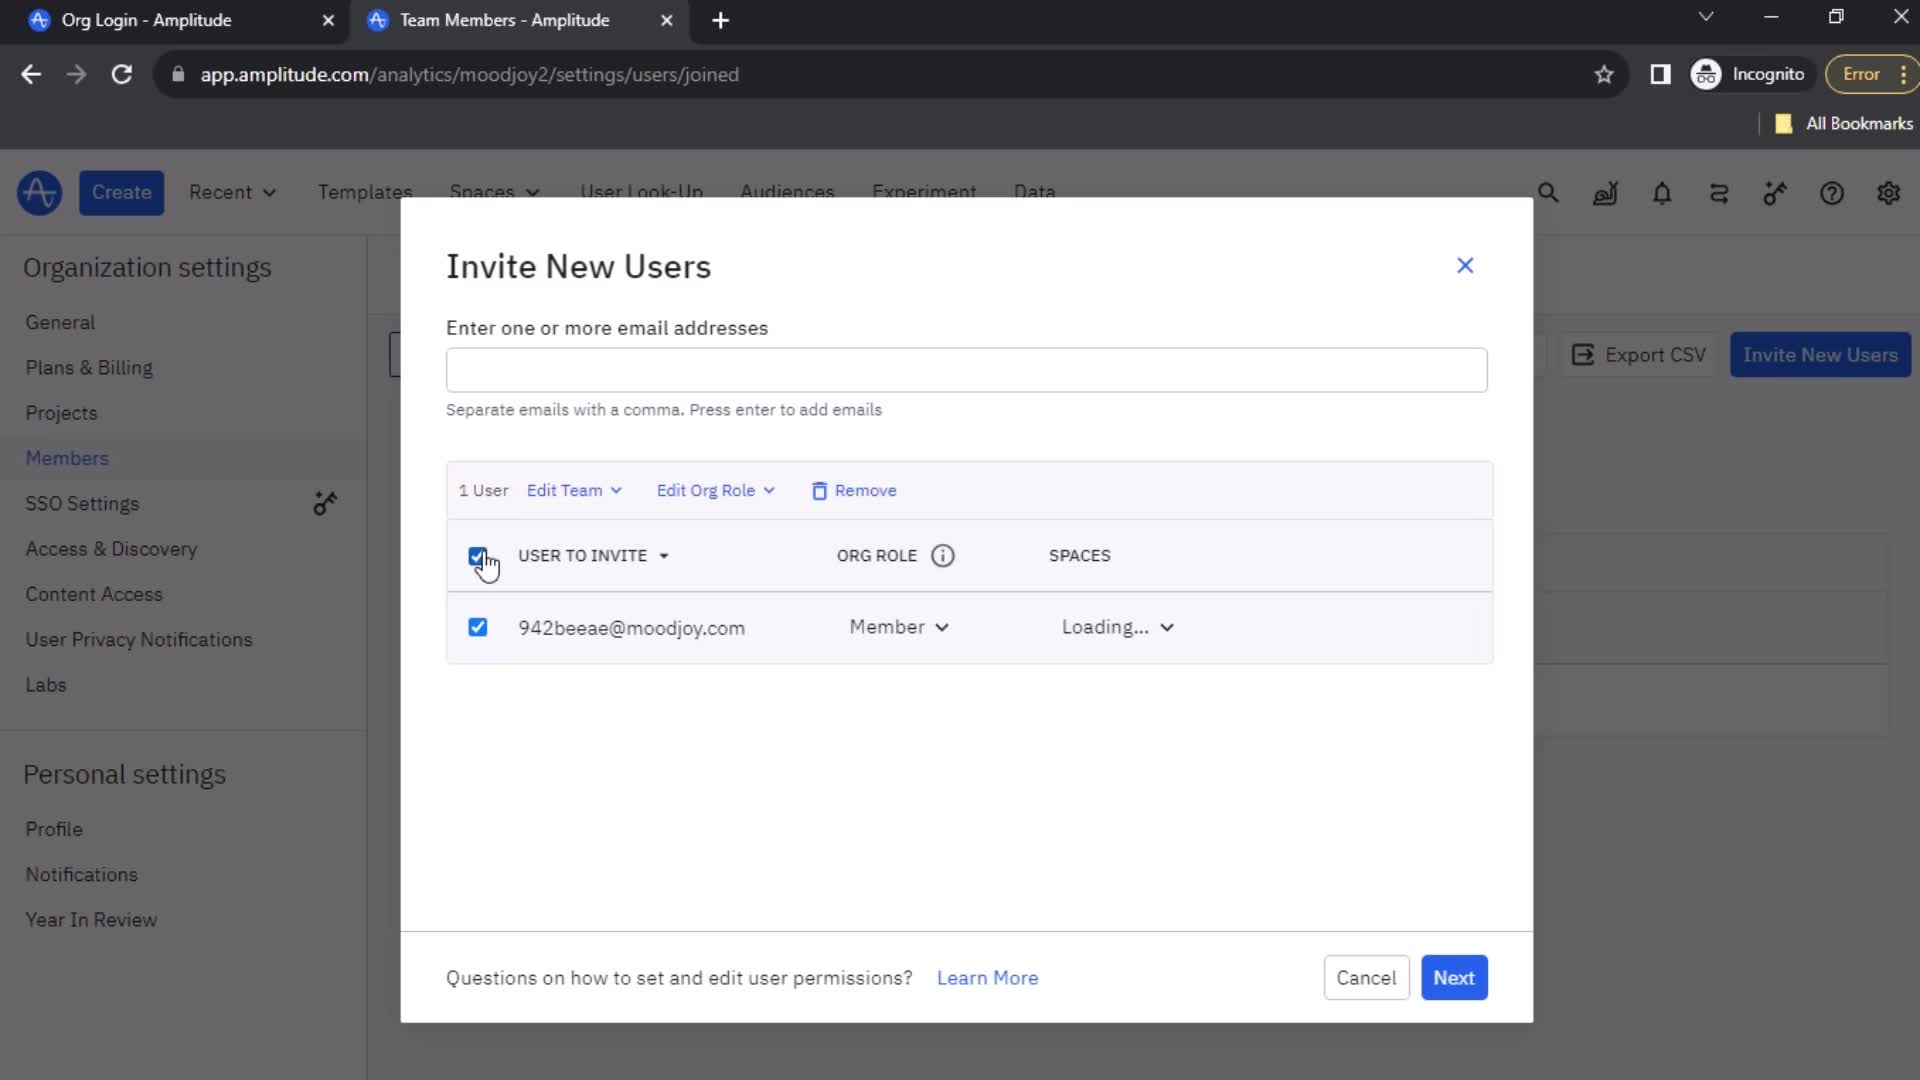The height and width of the screenshot is (1080, 1920).
Task: Click the Incognito profile icon
Action: 1750,74
